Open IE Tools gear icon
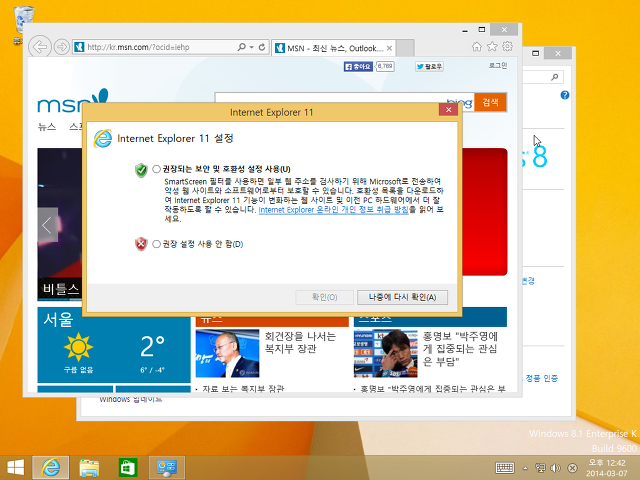Screen dimensions: 640x480 pos(507,46)
